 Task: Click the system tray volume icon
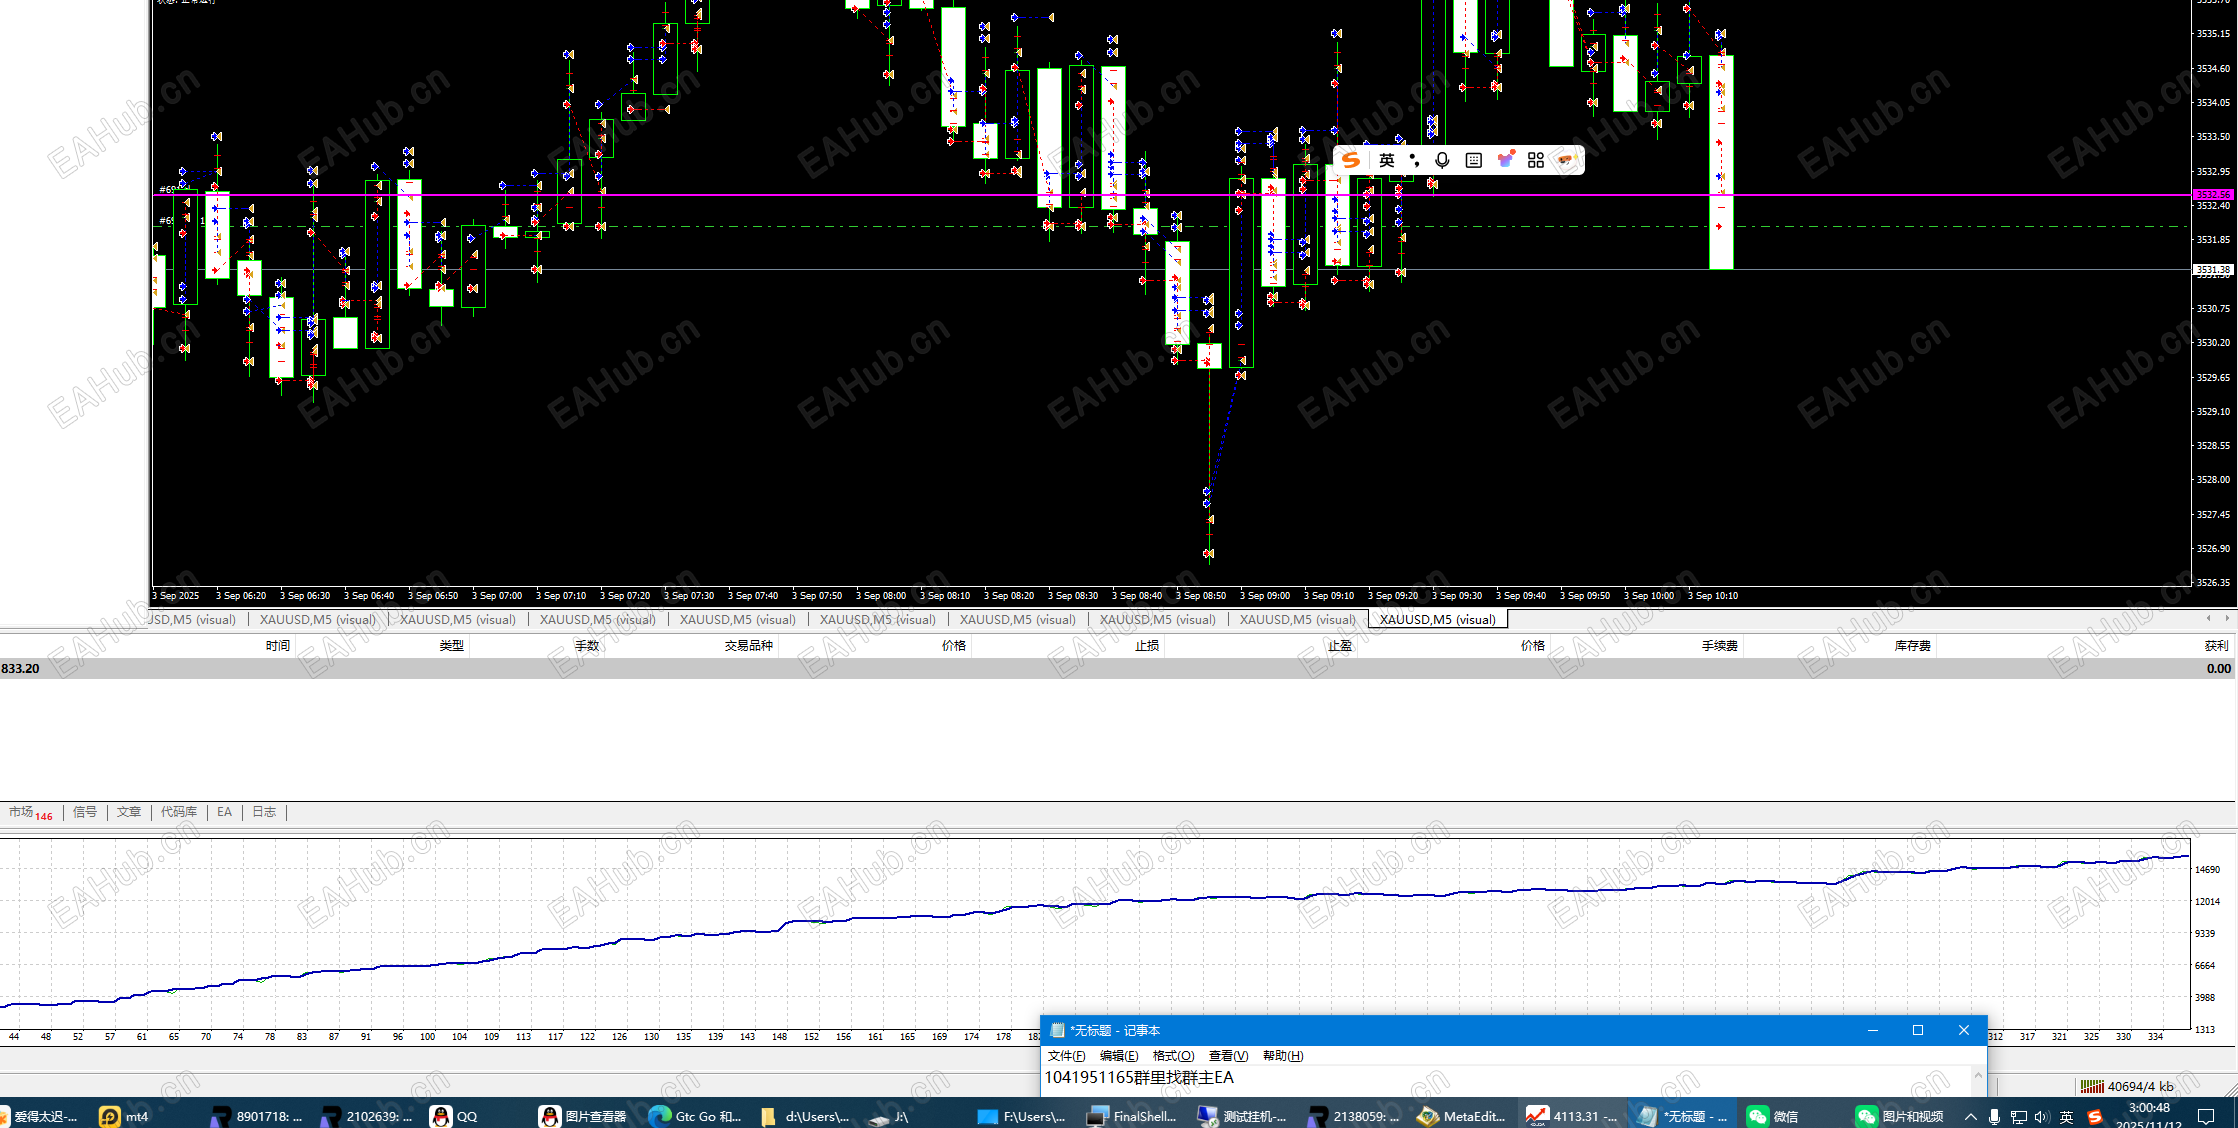pyautogui.click(x=2041, y=1116)
